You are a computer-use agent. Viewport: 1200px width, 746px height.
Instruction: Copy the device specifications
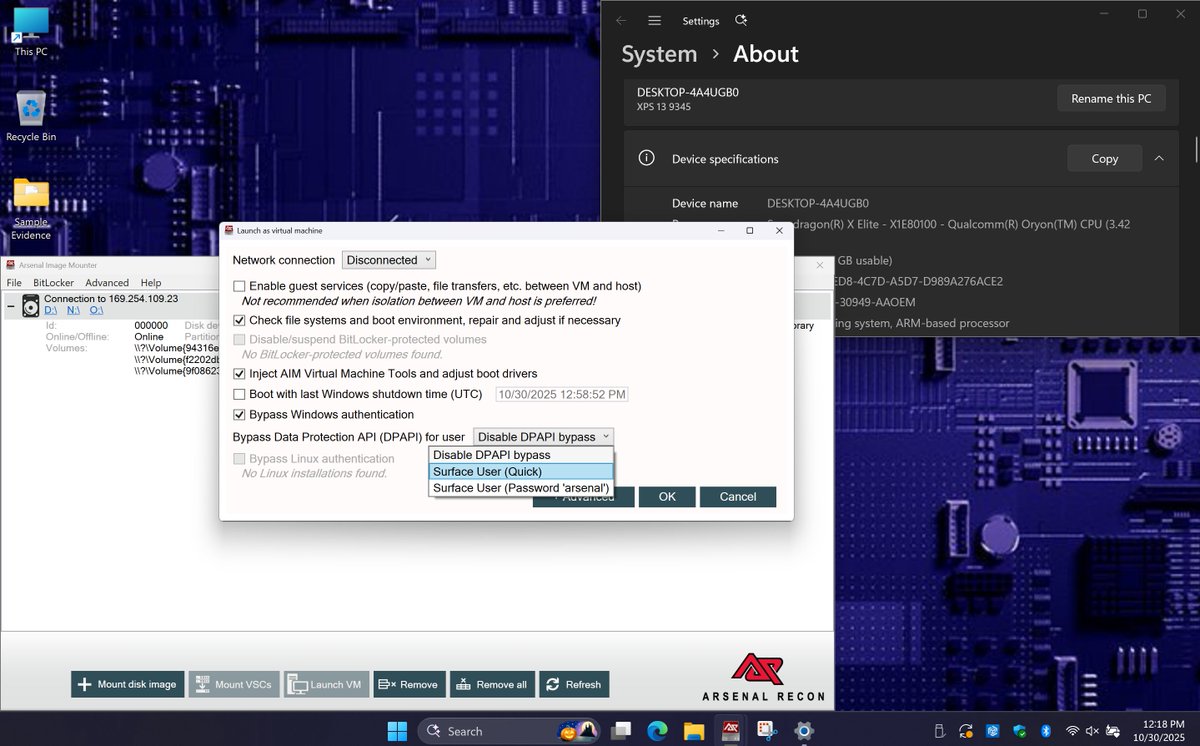click(x=1105, y=158)
